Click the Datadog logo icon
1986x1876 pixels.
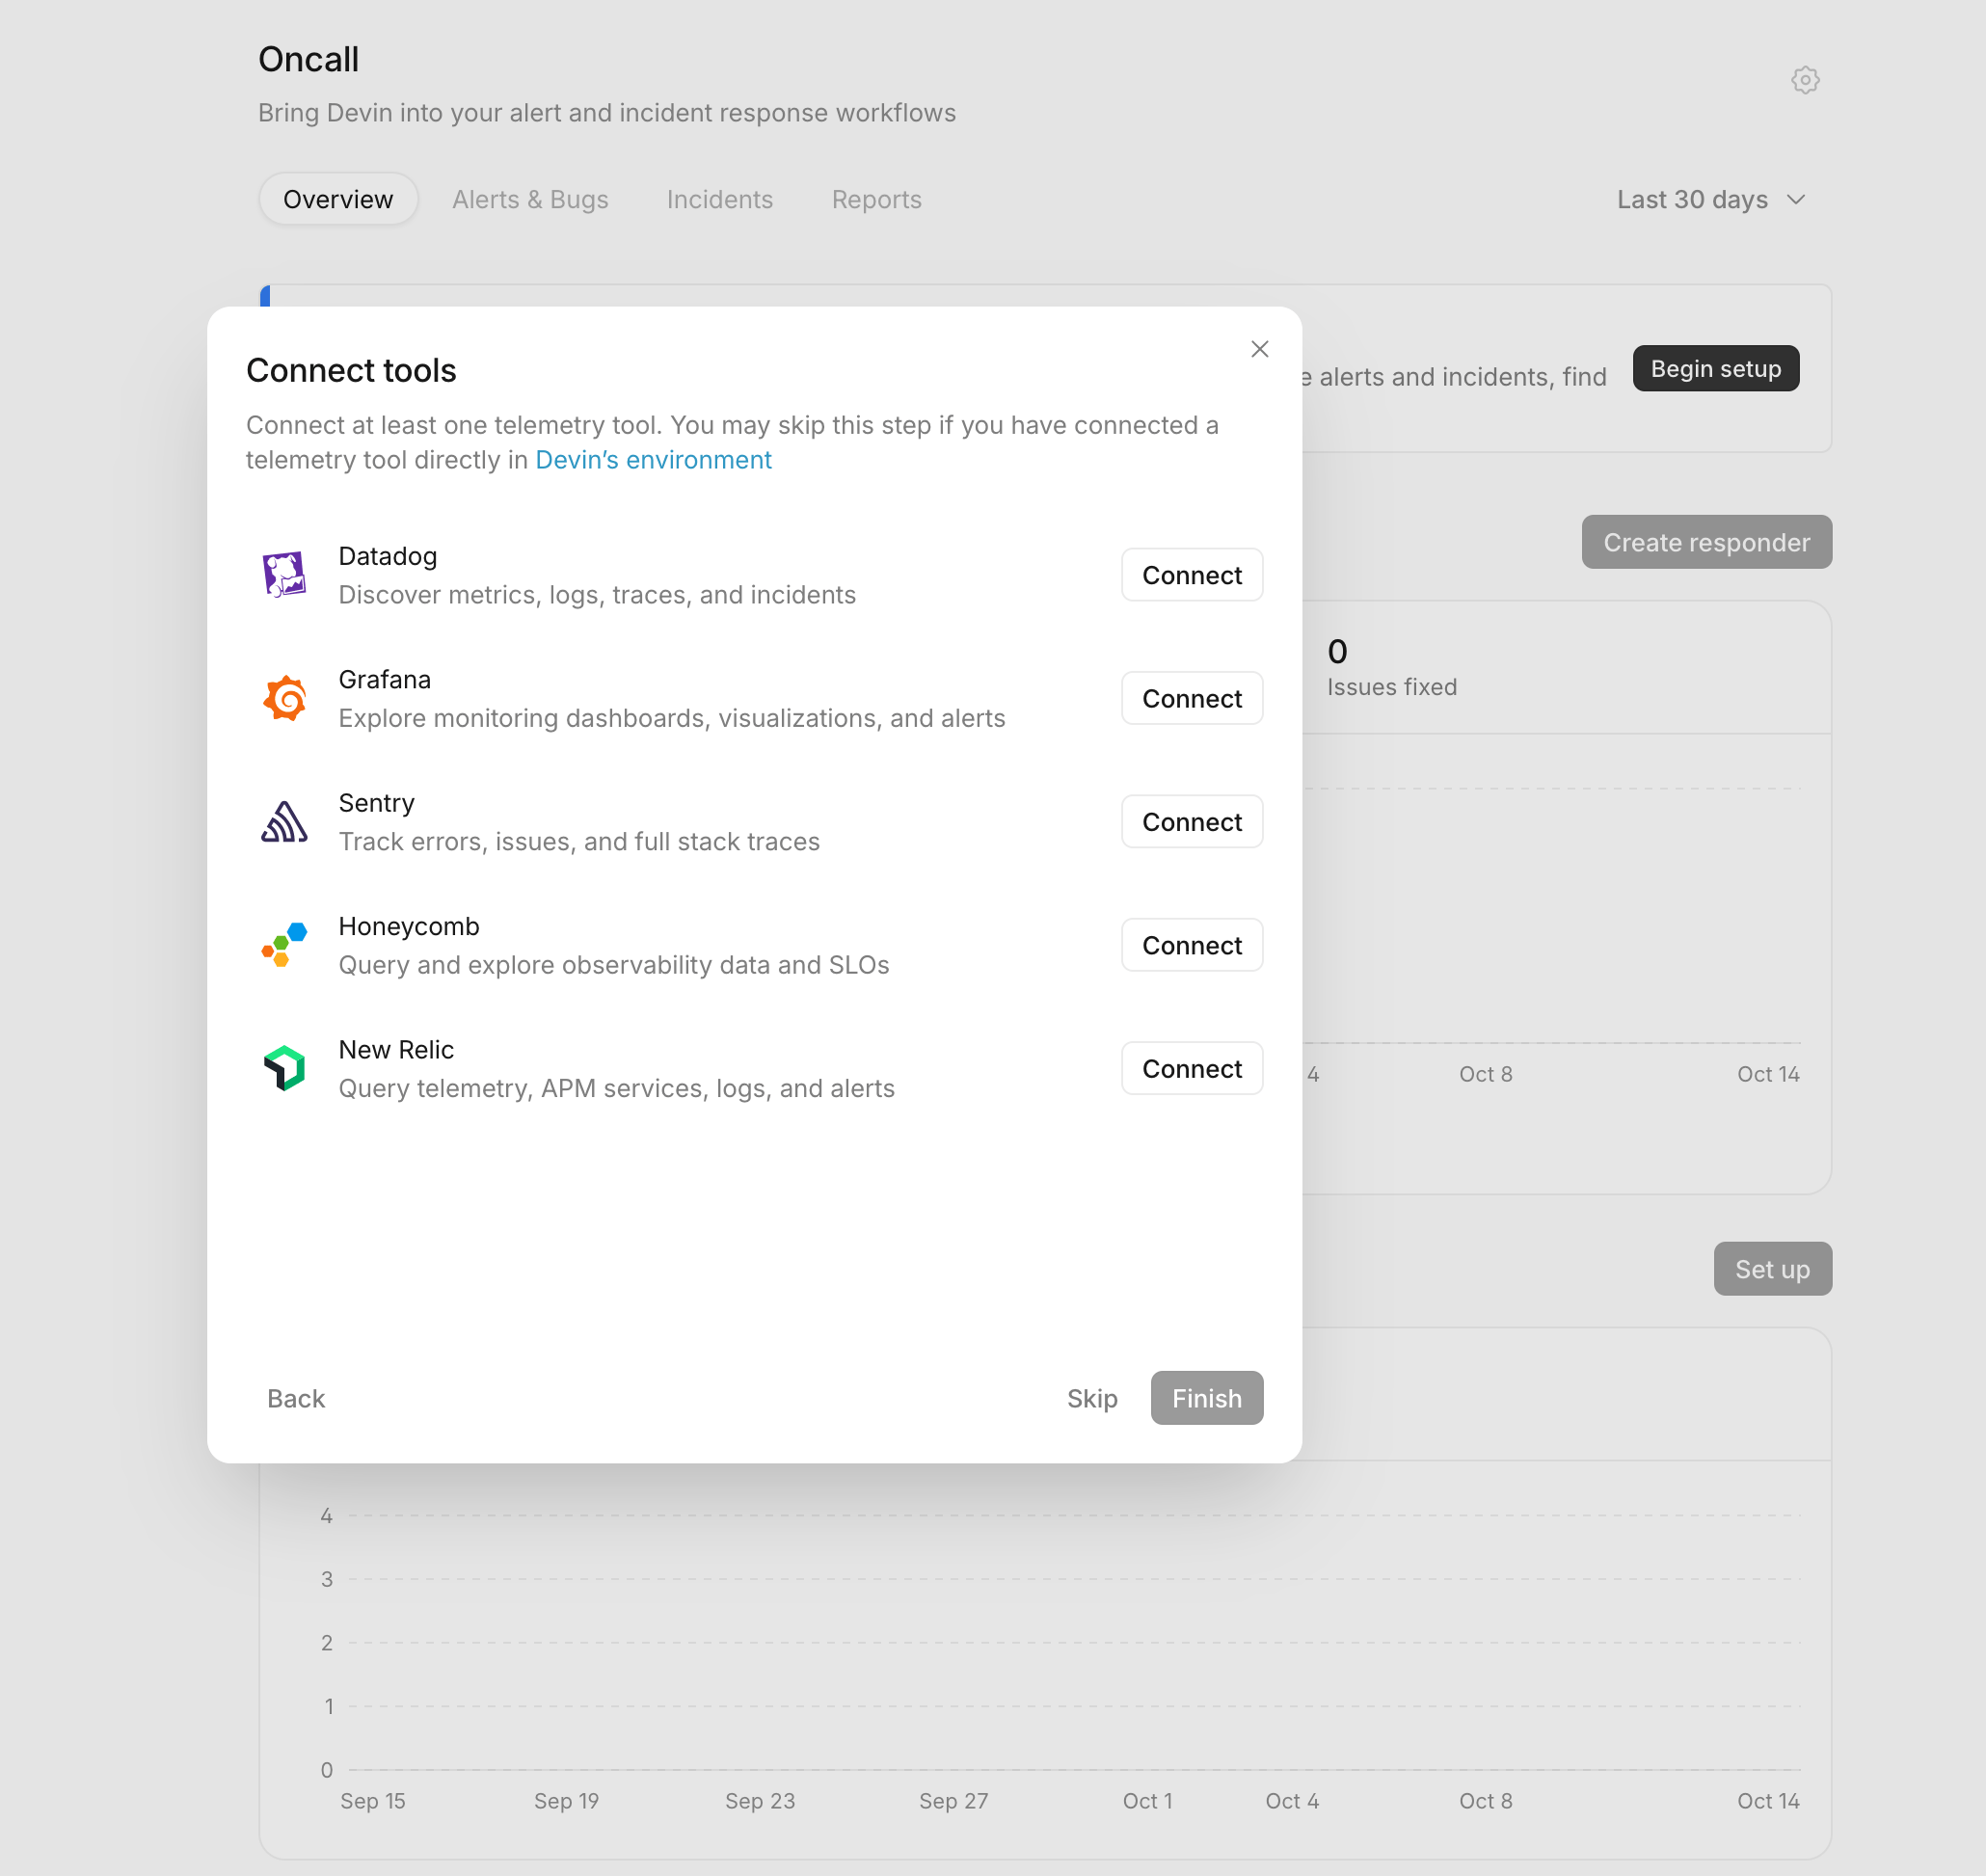(x=284, y=575)
